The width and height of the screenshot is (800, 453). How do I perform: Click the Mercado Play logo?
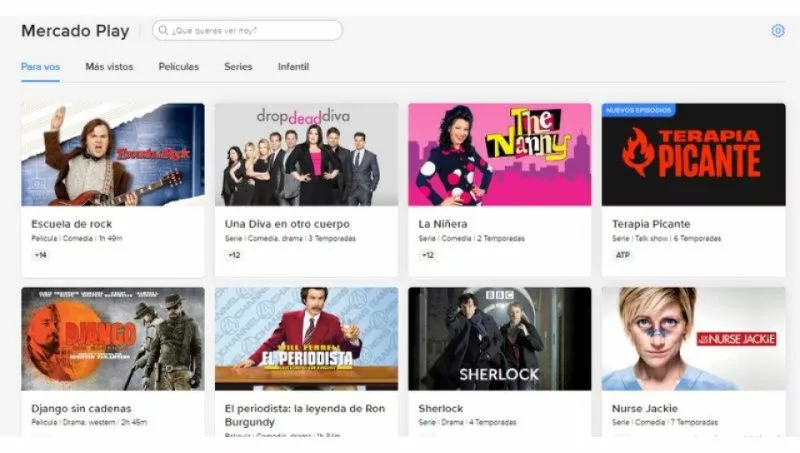pos(75,31)
